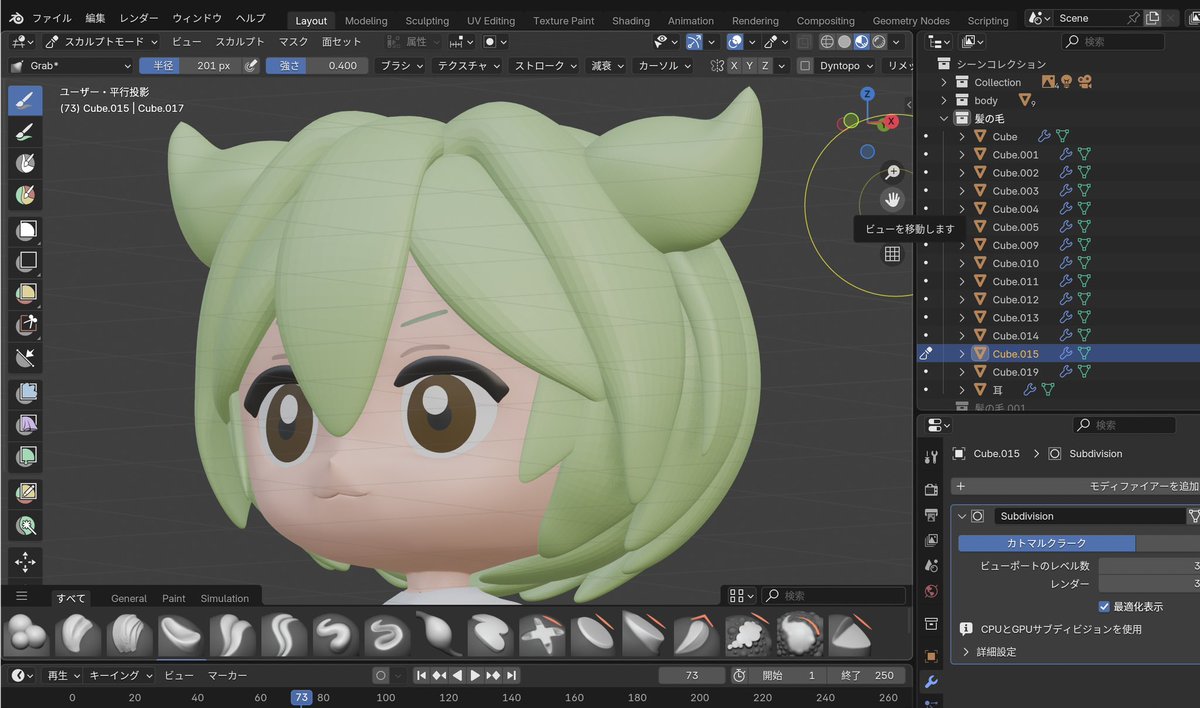Click the pan view hand gizmo
1200x708 pixels.
[x=893, y=199]
